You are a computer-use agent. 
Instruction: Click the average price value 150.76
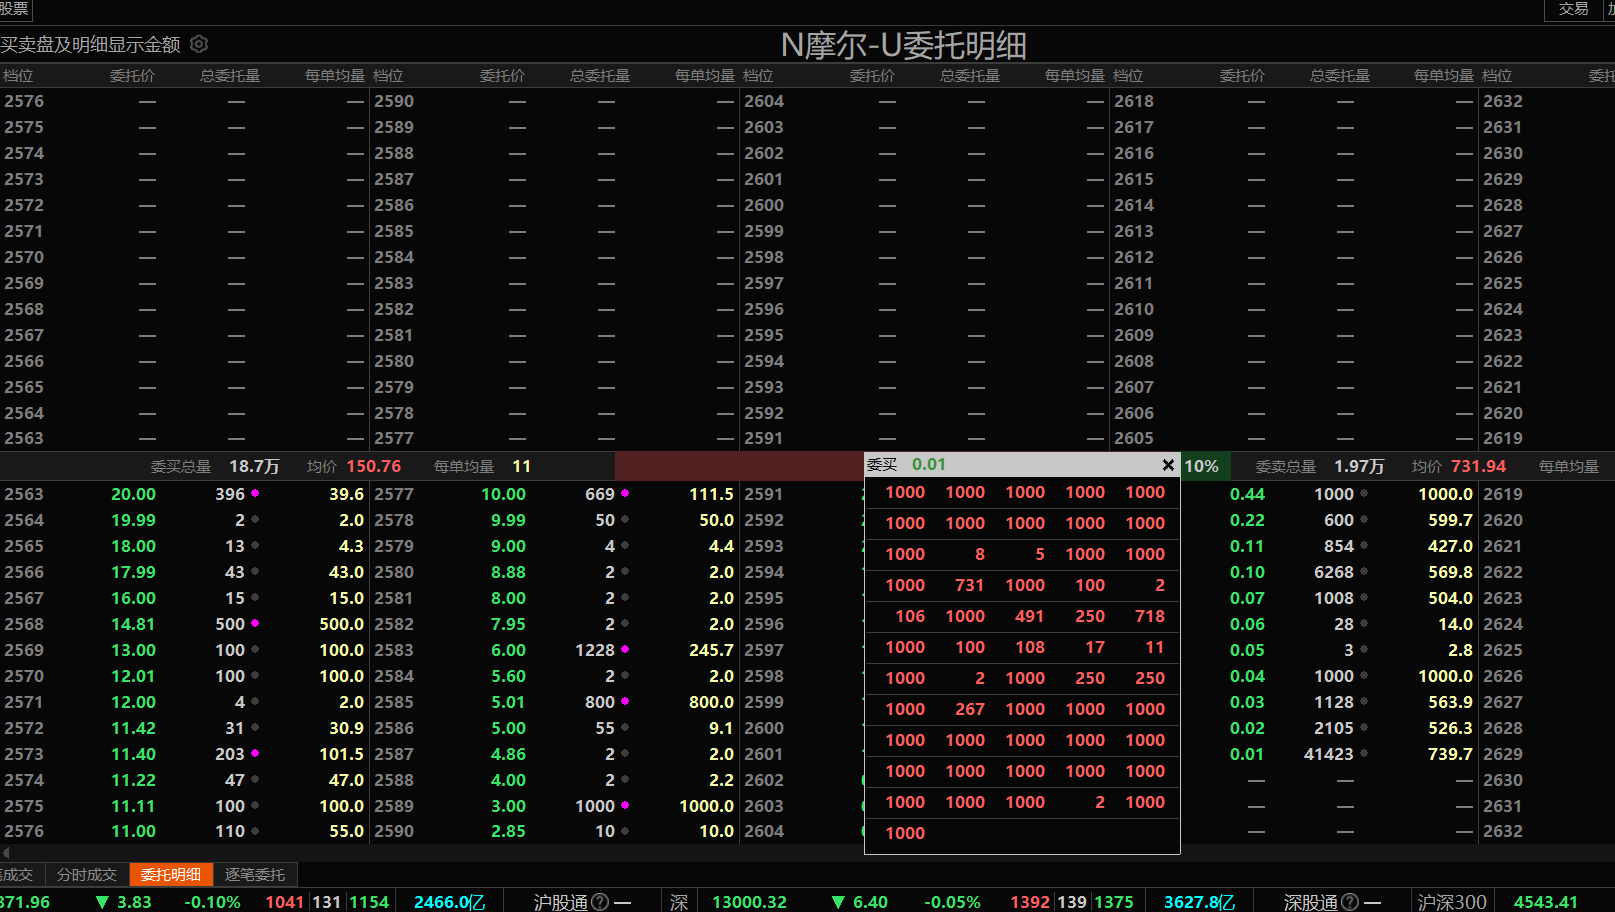click(374, 466)
